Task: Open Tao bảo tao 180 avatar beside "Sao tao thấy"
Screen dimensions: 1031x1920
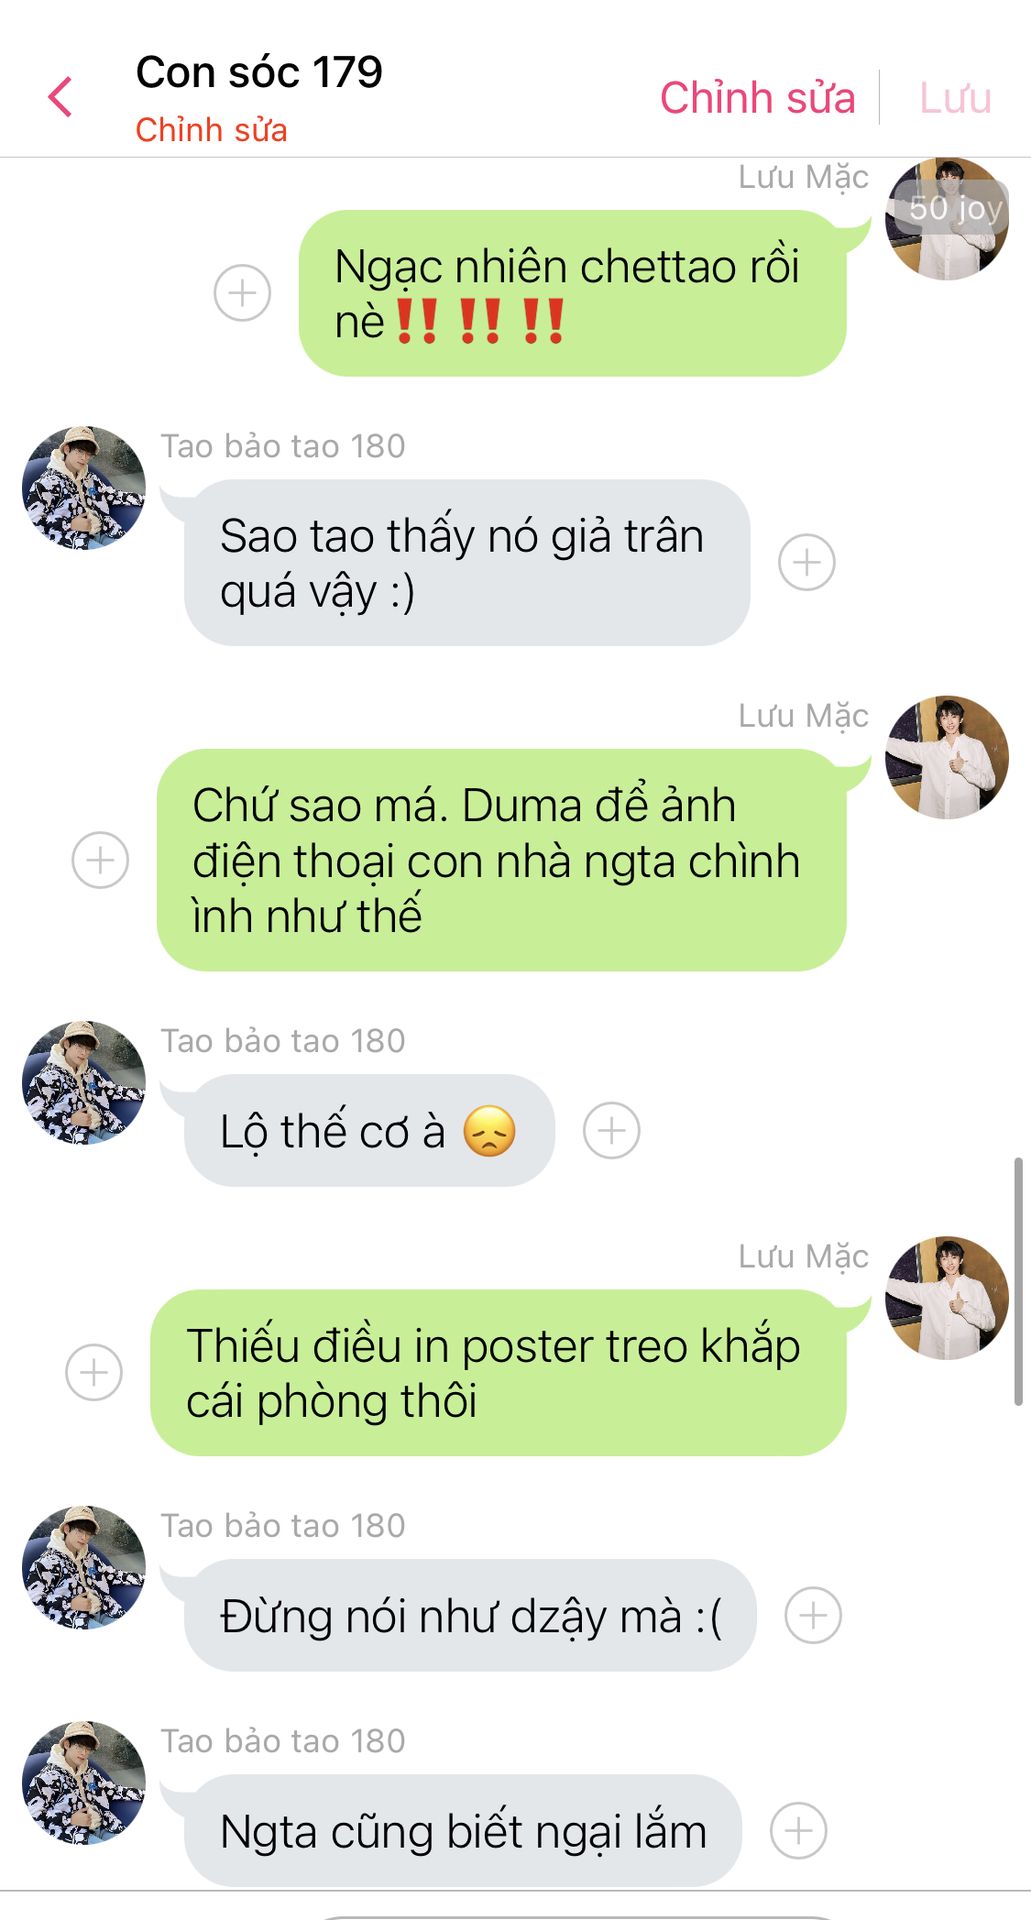Action: (84, 488)
